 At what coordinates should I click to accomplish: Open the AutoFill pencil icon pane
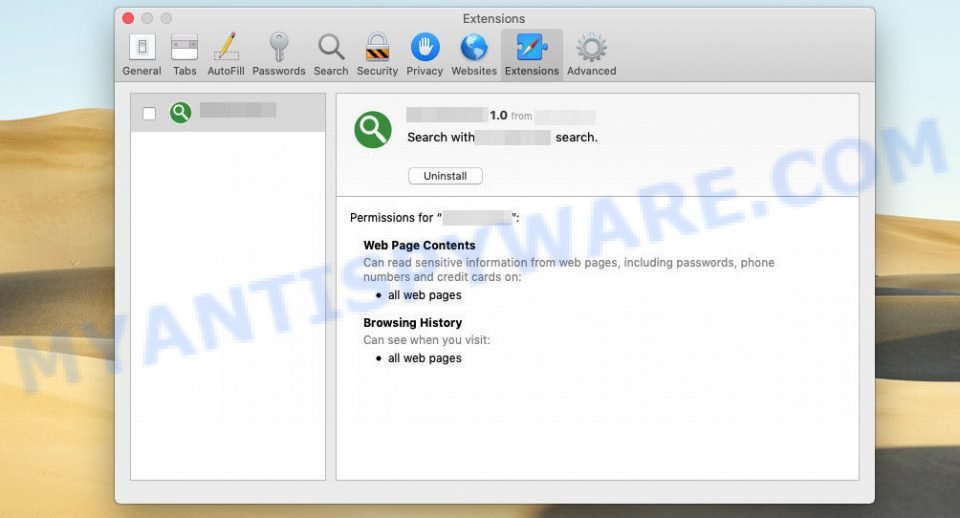pos(226,55)
